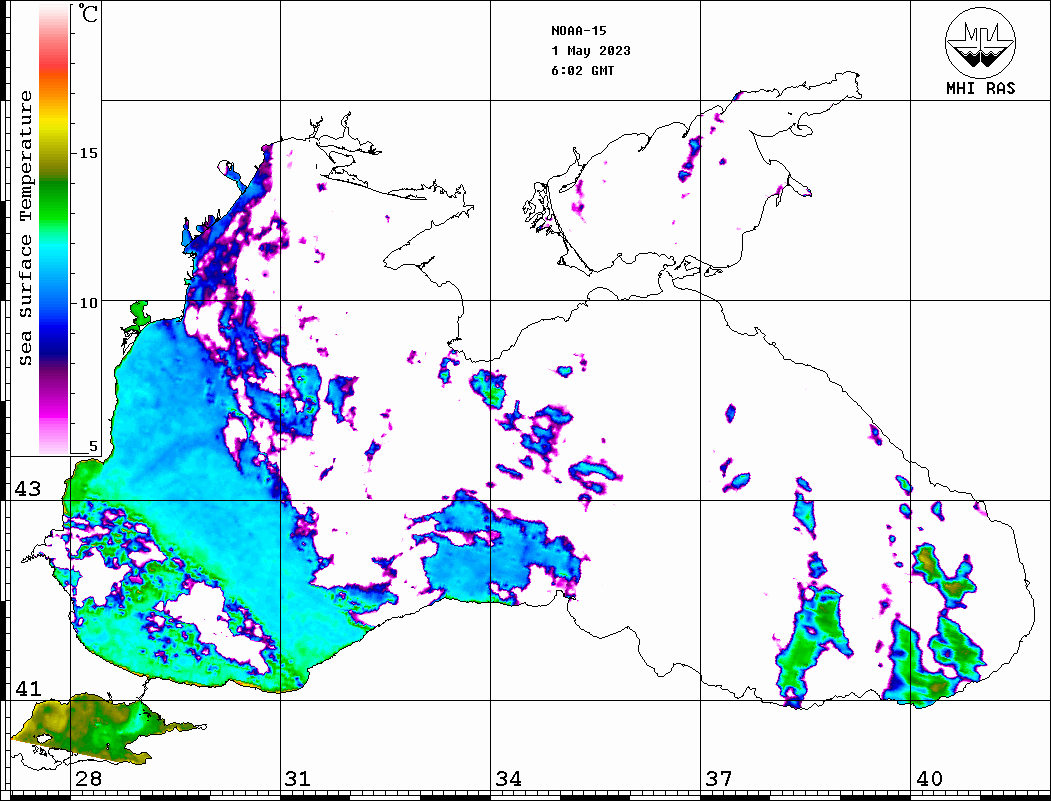Click latitude label 43
Viewport: 1051px width, 801px height.
coord(28,489)
